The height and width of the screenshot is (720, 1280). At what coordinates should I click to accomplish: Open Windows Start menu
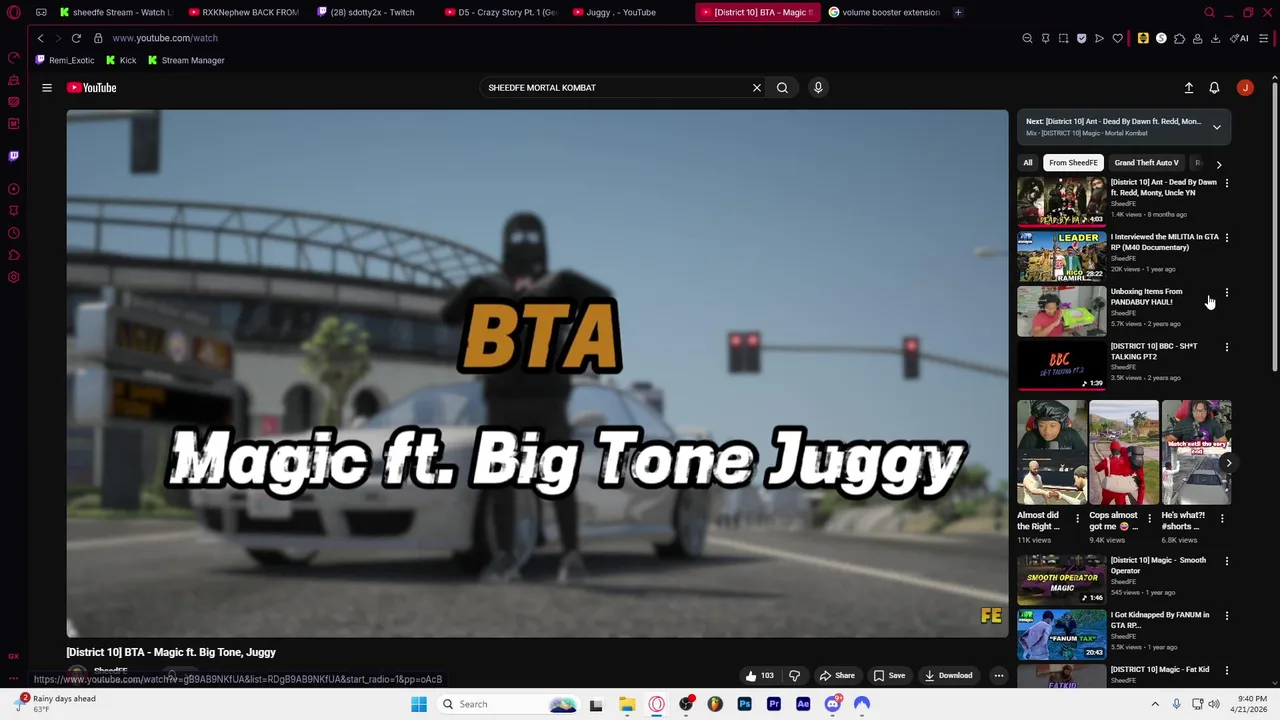coord(419,705)
